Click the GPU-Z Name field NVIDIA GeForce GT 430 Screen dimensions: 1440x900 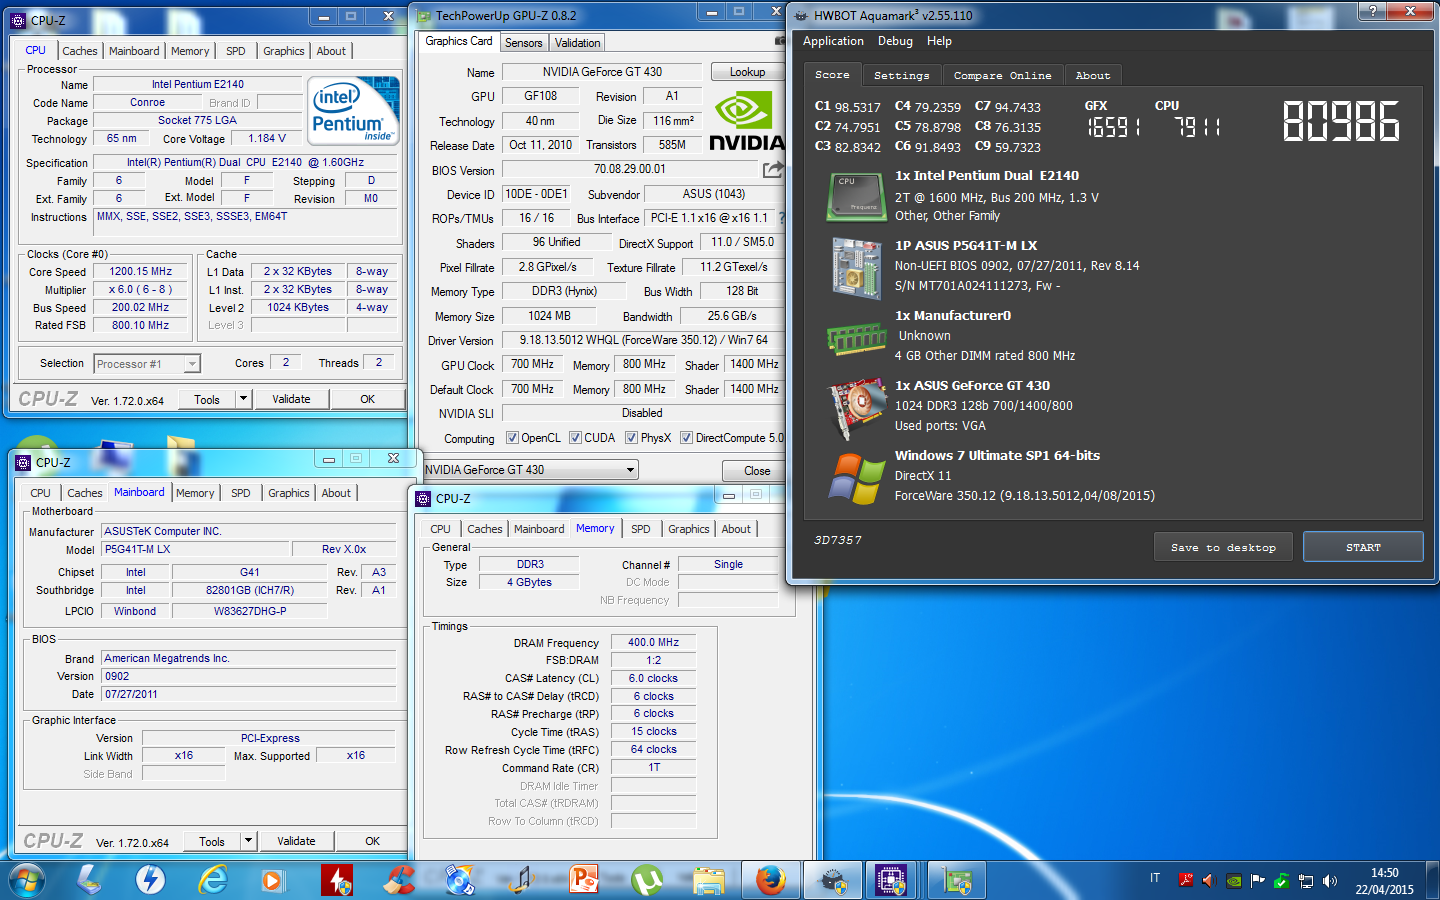(x=602, y=72)
